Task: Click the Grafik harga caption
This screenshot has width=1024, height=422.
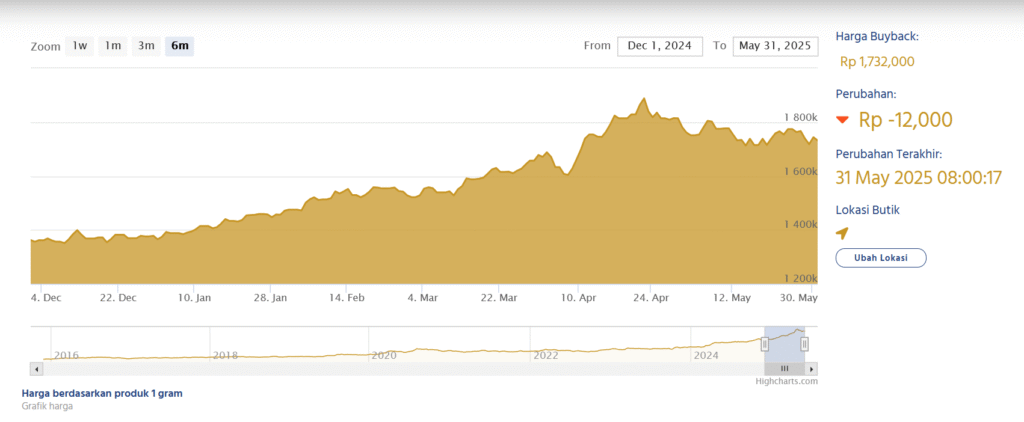Action: coord(47,406)
